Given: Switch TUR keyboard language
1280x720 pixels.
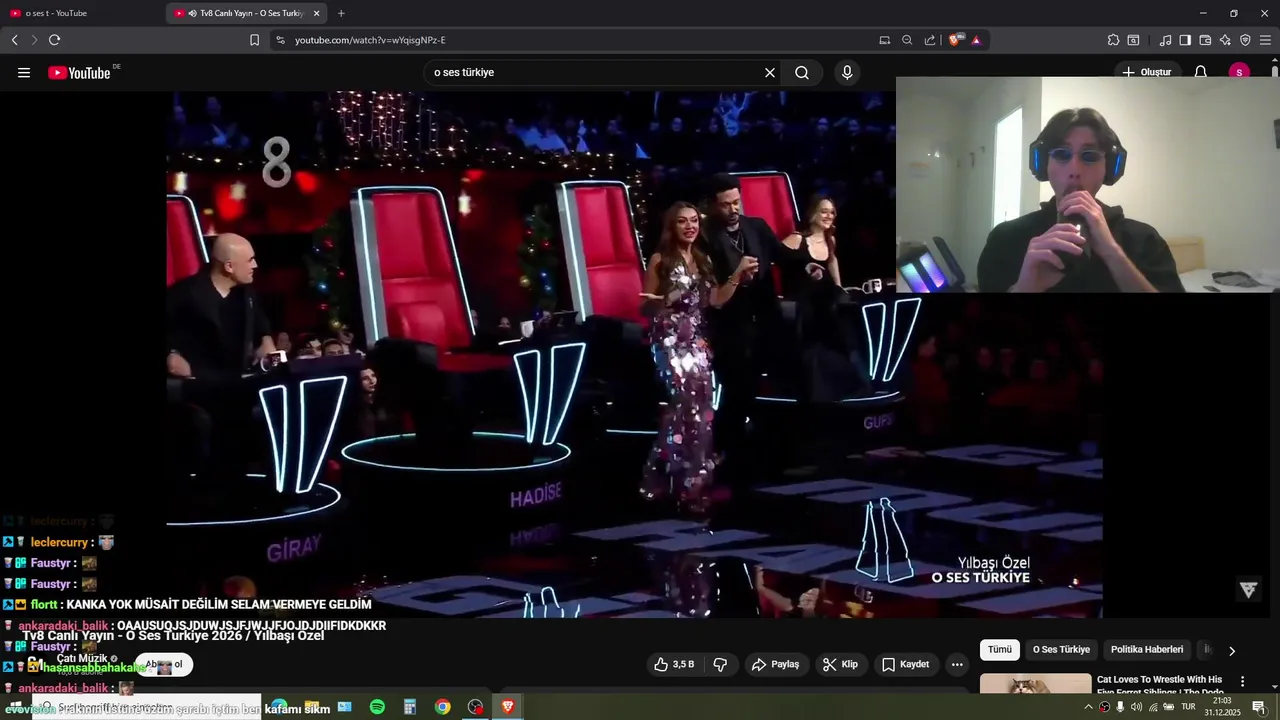Looking at the screenshot, I should point(1188,707).
